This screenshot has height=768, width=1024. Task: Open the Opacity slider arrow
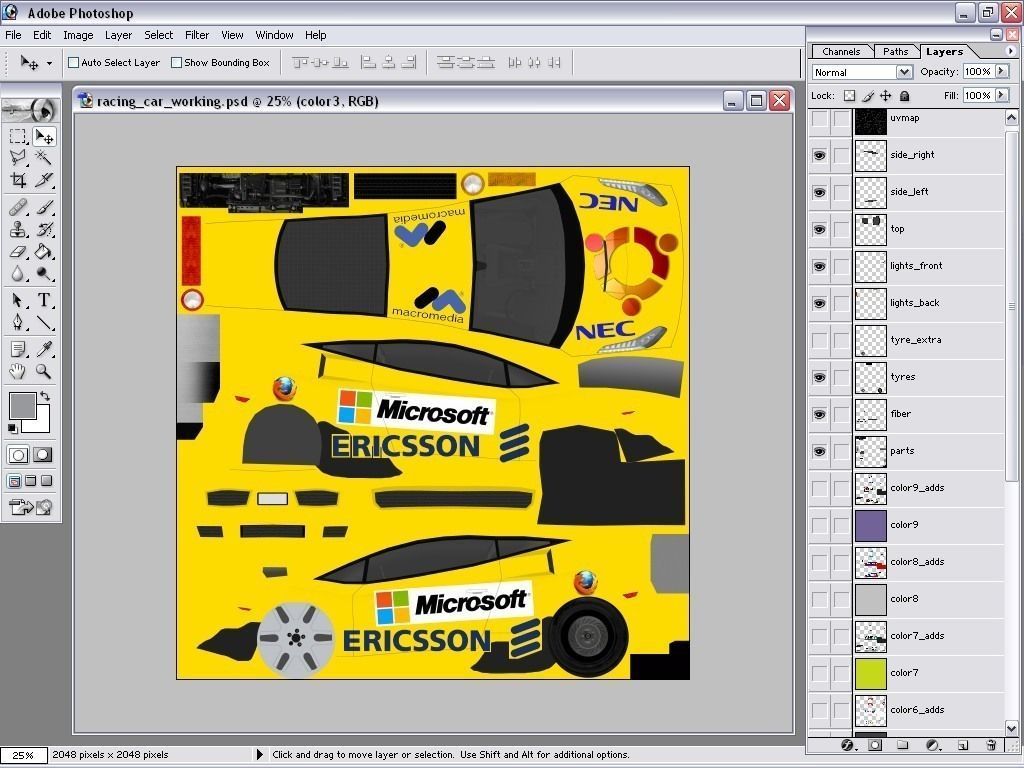click(x=1002, y=71)
